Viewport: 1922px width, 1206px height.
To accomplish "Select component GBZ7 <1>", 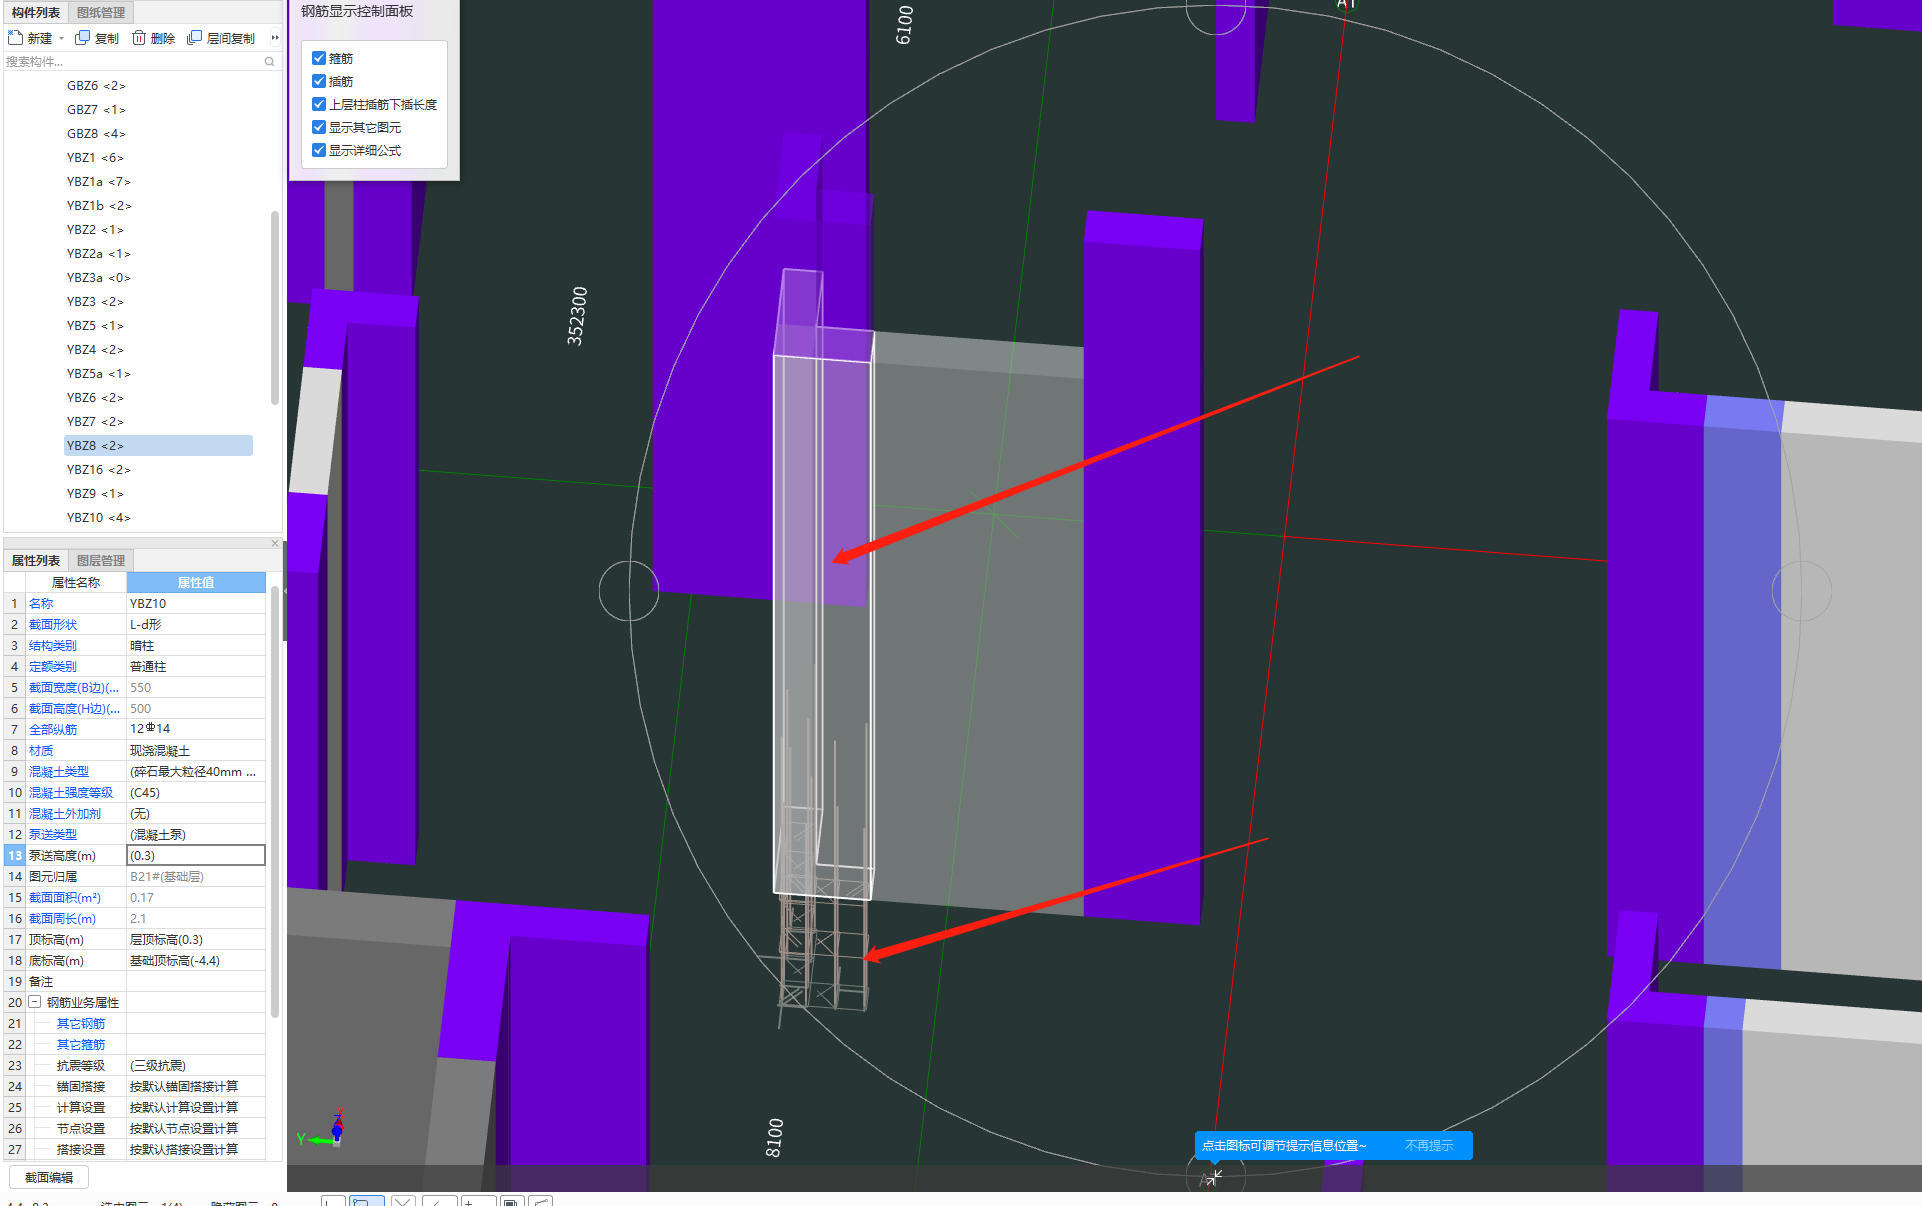I will pyautogui.click(x=96, y=110).
